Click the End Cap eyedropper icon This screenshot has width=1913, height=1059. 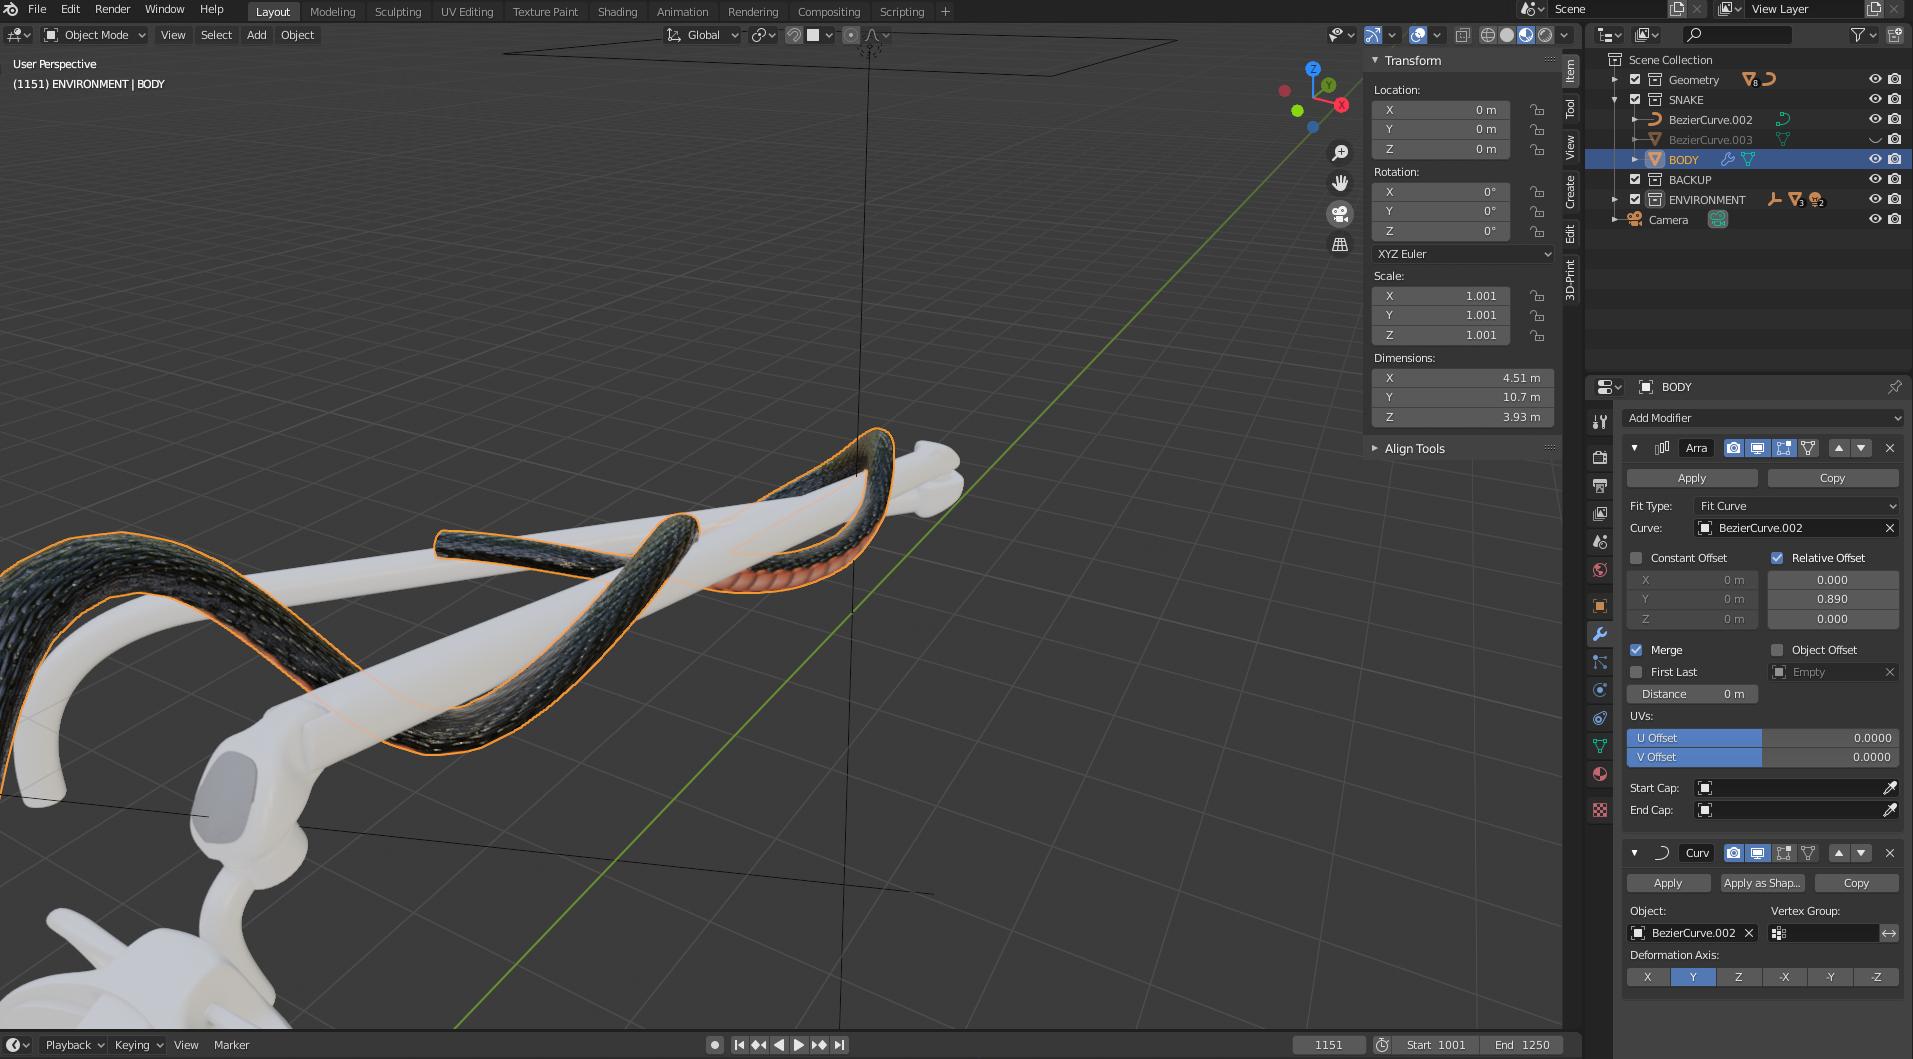pos(1890,810)
